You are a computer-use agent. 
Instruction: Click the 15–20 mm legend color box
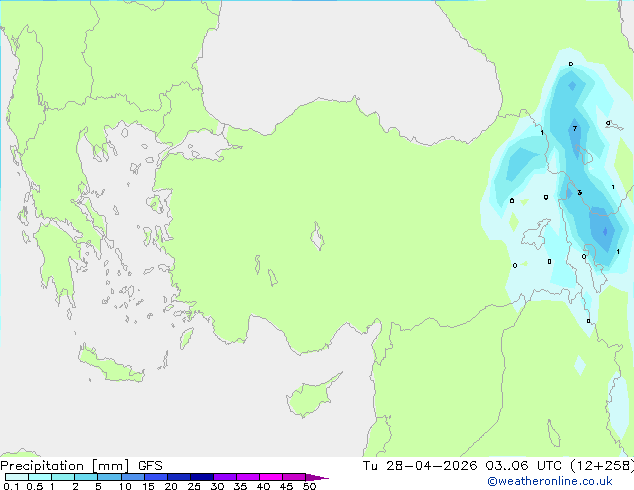coord(155,477)
